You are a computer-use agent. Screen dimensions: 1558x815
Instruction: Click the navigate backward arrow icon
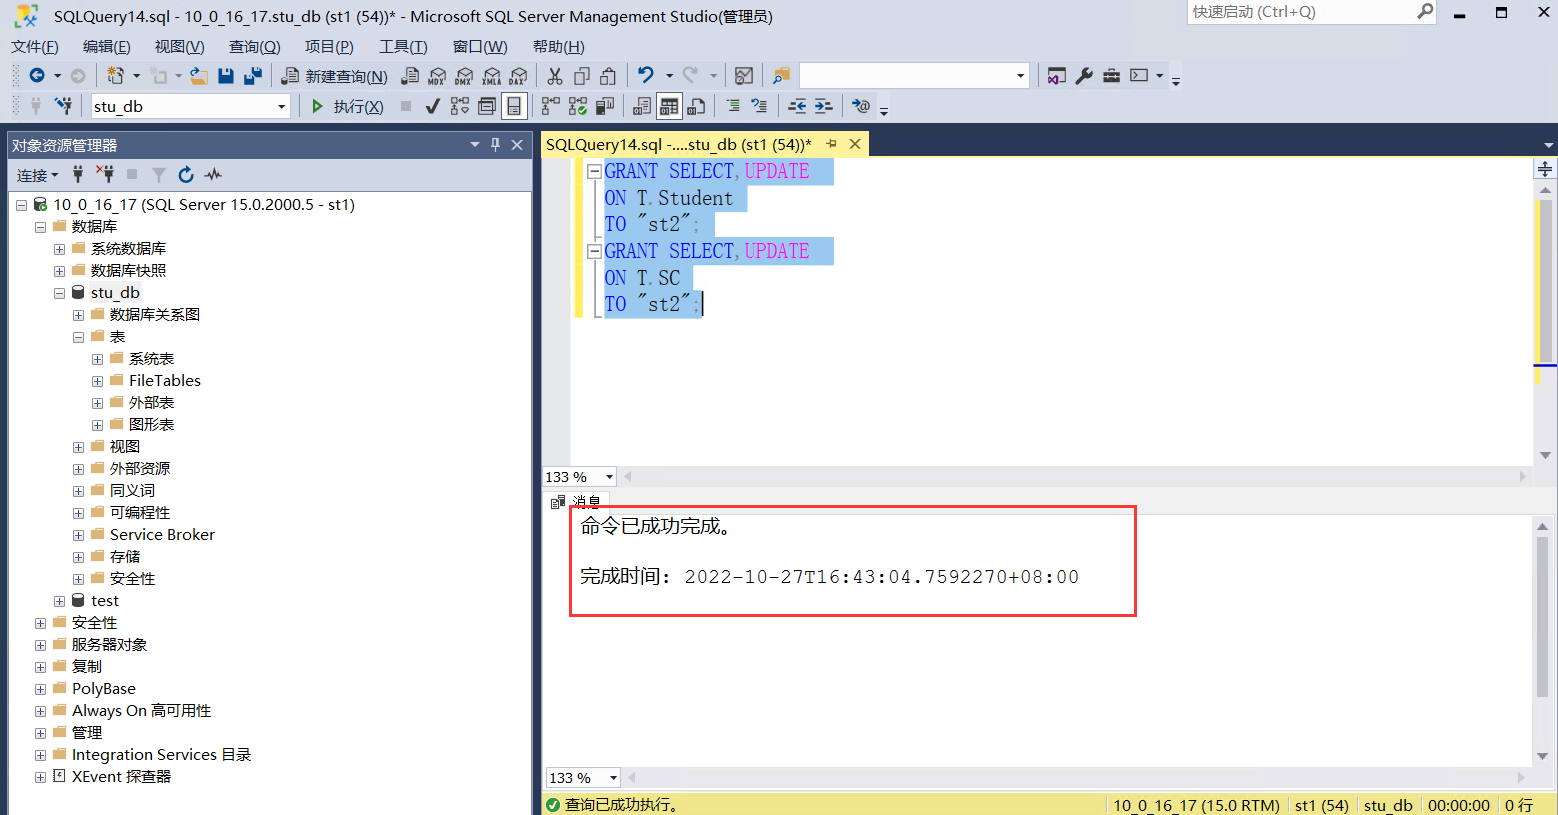point(37,76)
